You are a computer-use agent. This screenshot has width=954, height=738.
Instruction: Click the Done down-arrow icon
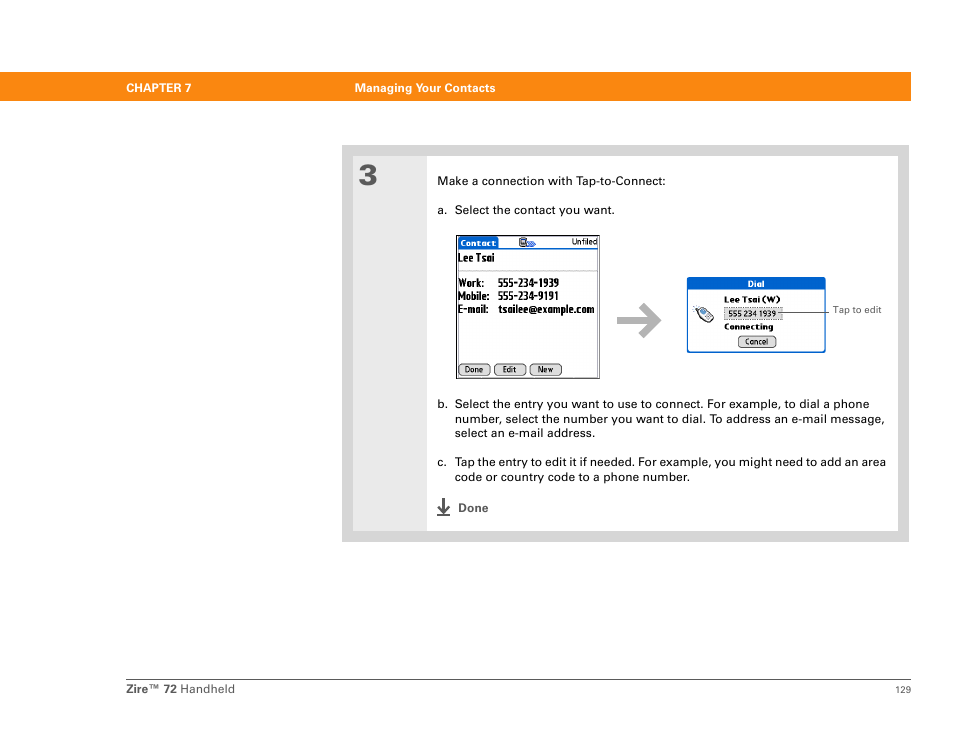(444, 507)
